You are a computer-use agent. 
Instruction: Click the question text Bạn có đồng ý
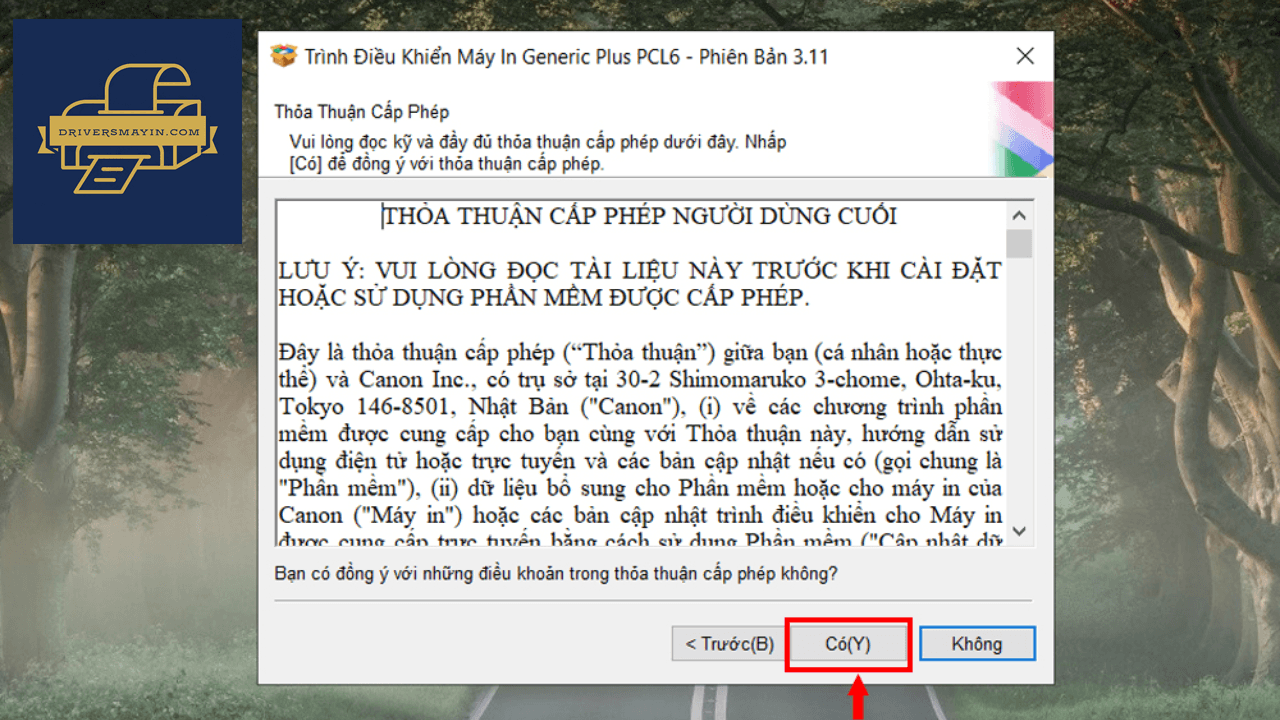[556, 575]
